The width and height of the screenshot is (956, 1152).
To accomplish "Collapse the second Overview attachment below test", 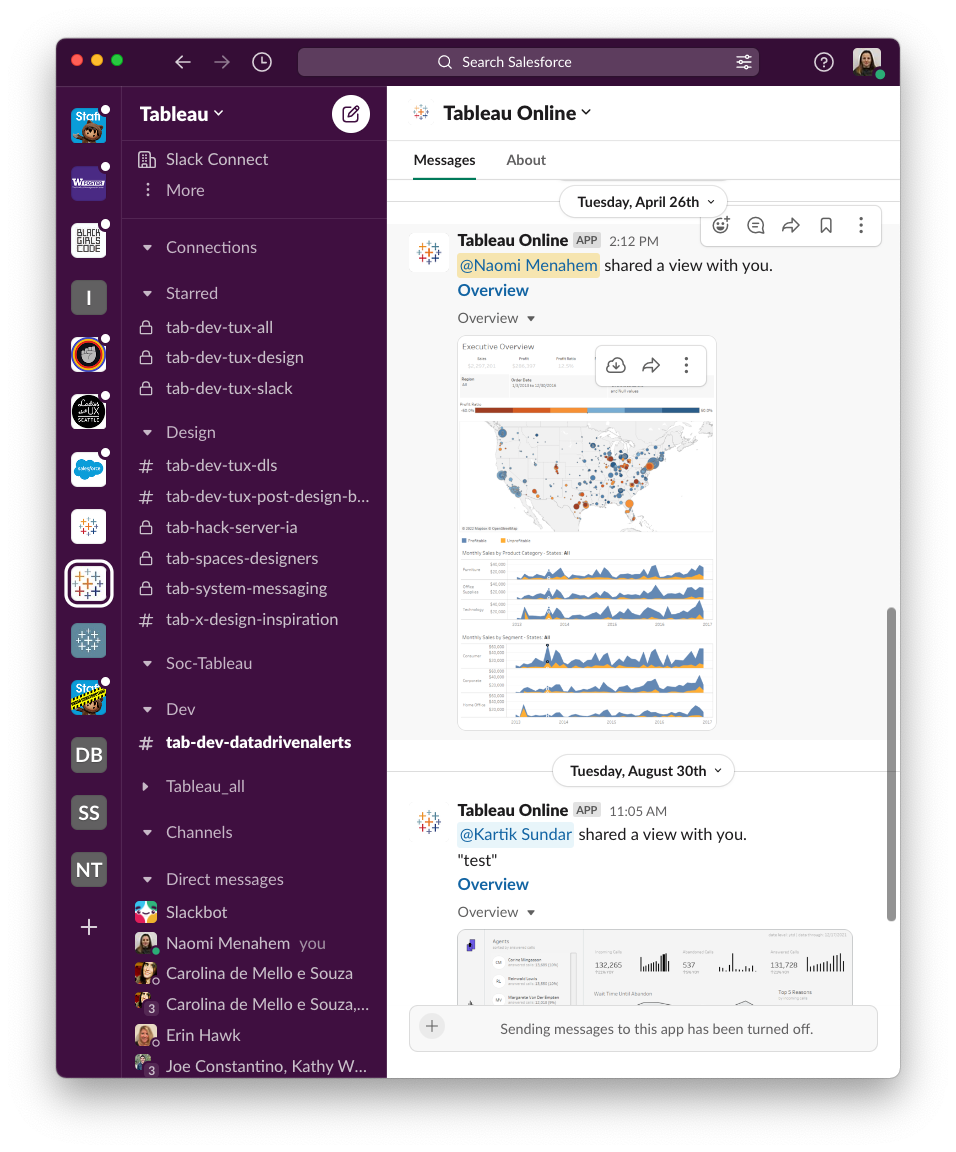I will [x=531, y=912].
